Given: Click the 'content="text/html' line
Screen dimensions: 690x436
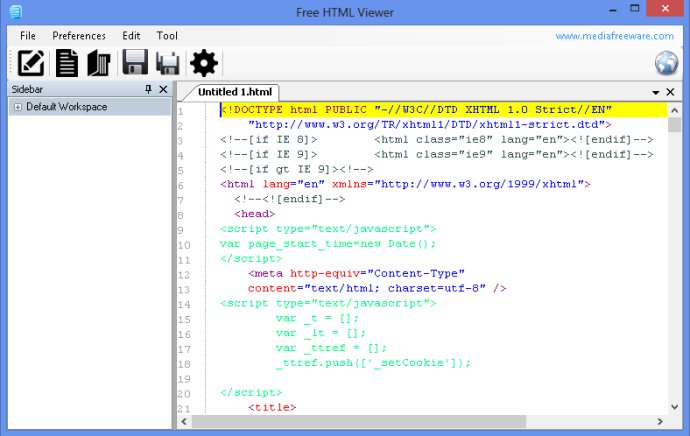Looking at the screenshot, I should coord(377,289).
